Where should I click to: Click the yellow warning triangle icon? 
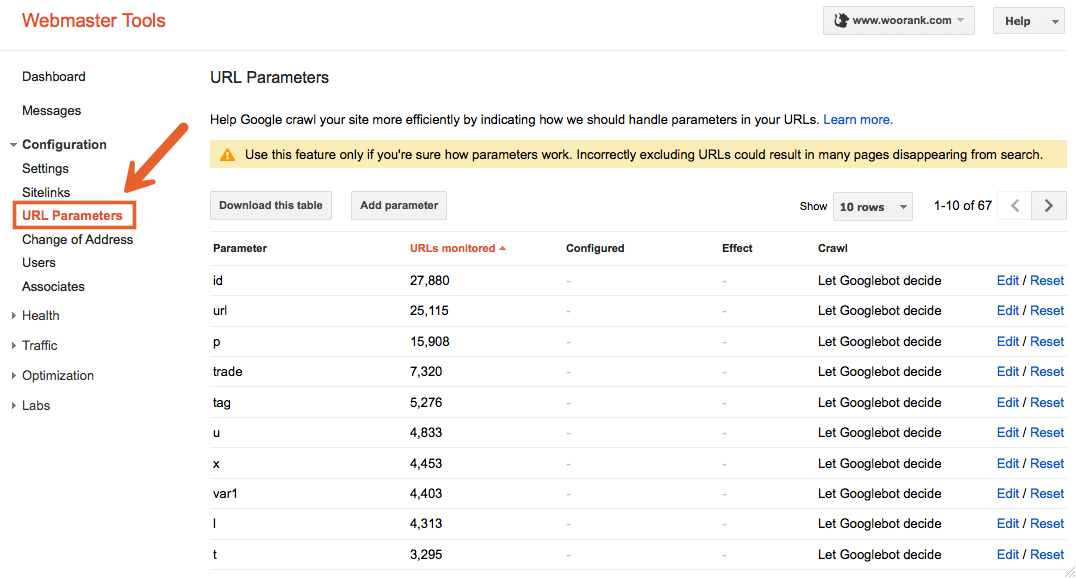(x=227, y=155)
